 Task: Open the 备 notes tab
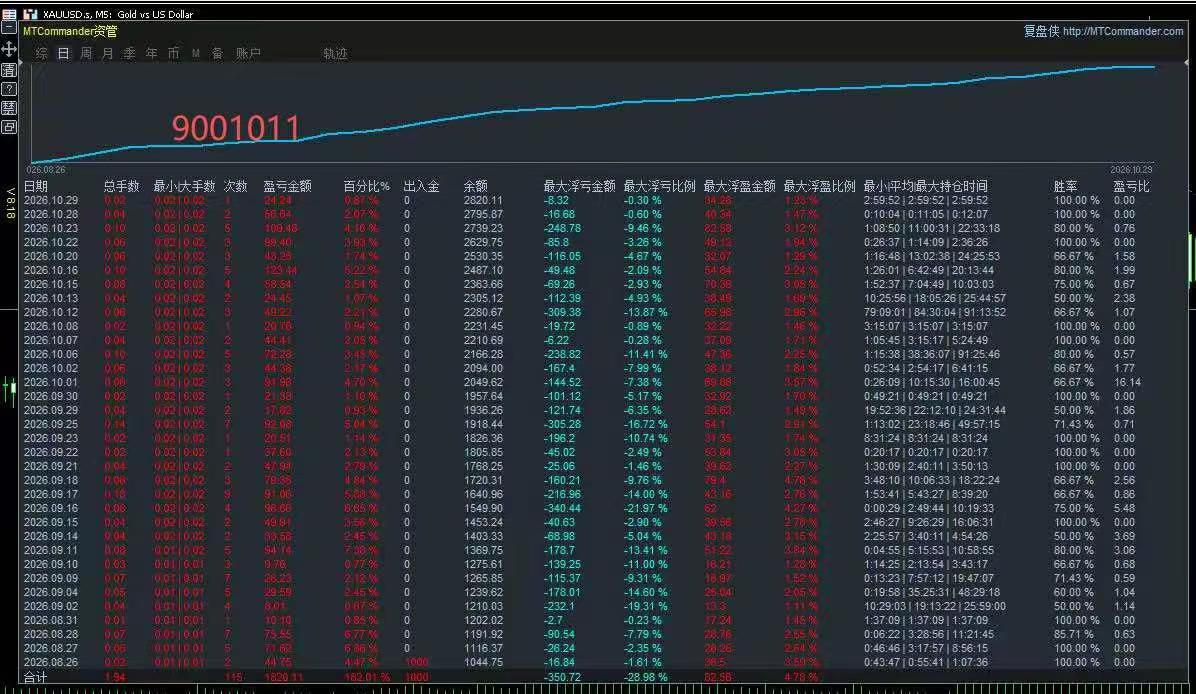[217, 53]
